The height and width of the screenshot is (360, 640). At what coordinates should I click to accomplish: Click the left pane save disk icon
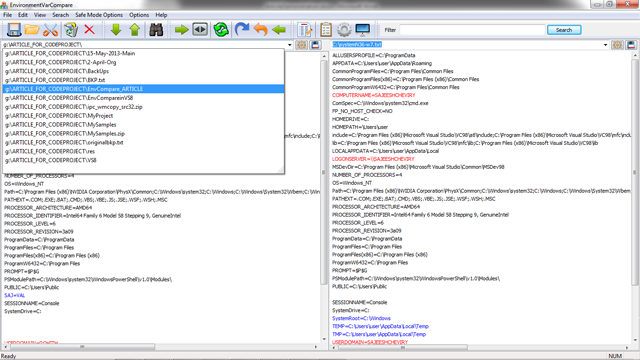[x=315, y=45]
